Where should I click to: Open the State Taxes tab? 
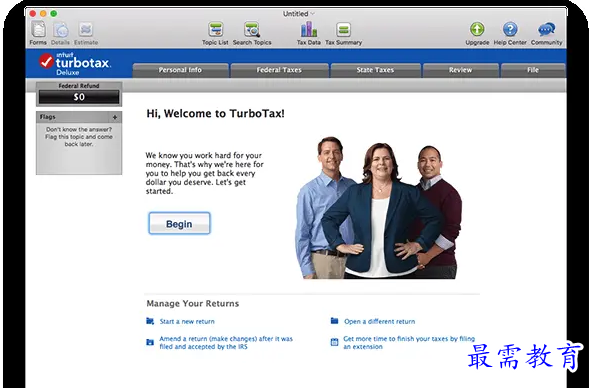375,70
